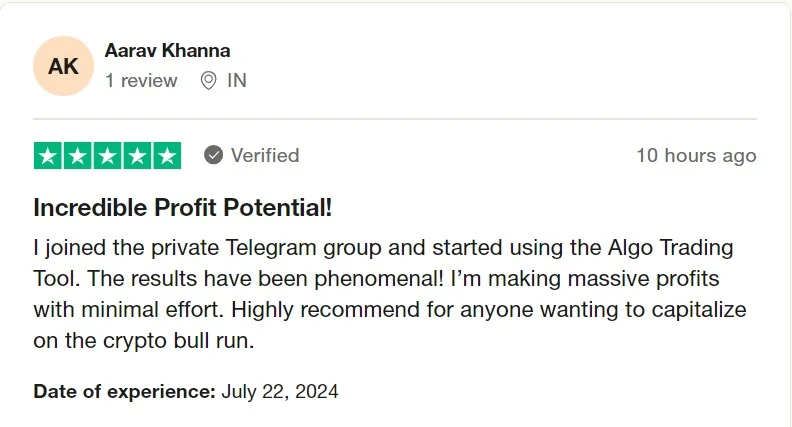Select the IN country label

237,80
